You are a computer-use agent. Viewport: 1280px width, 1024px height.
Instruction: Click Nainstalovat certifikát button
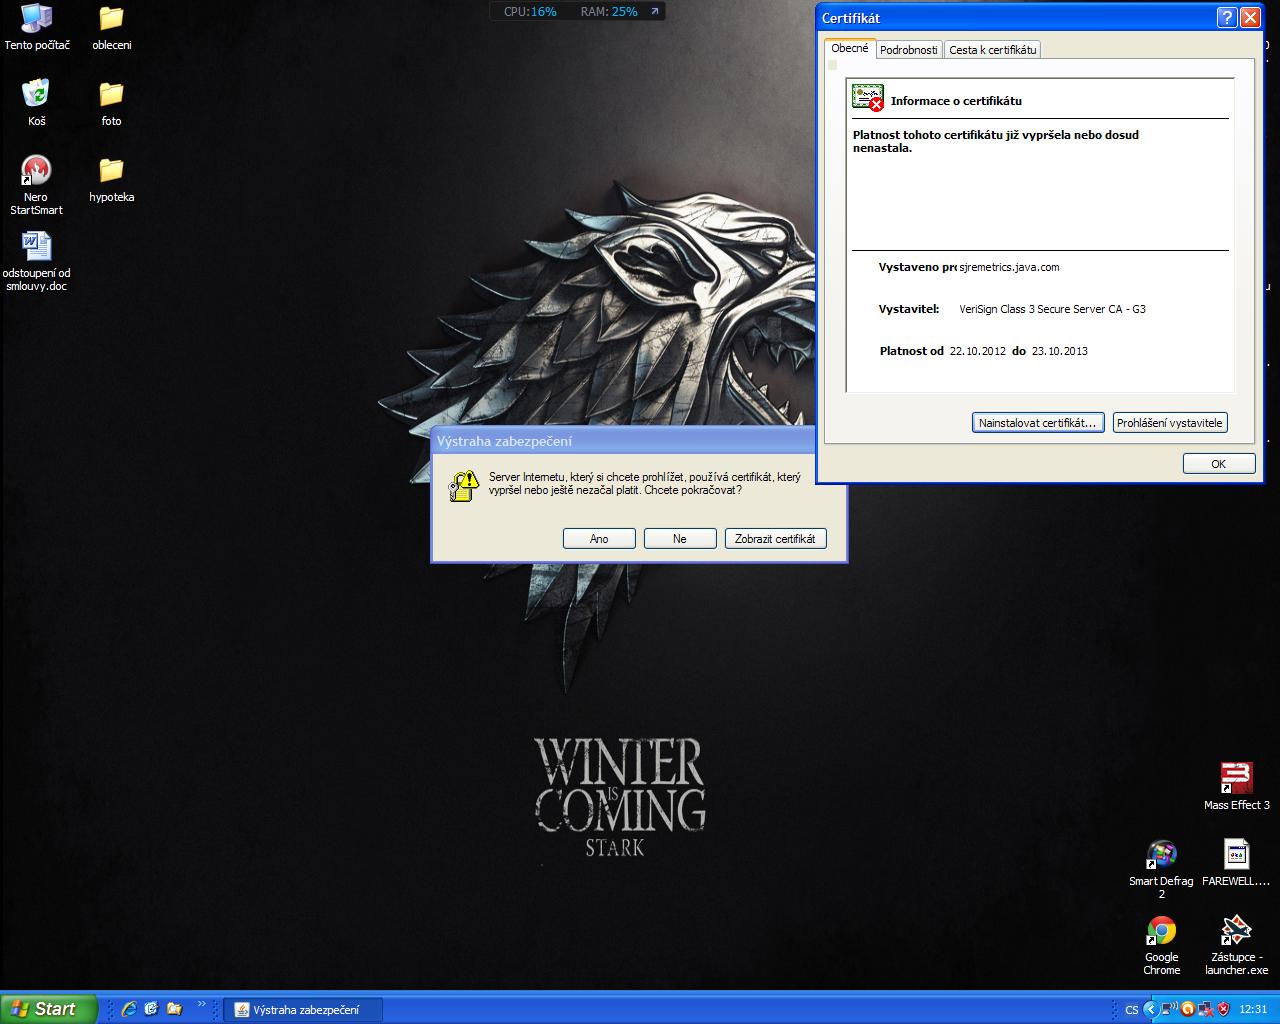pos(1038,423)
